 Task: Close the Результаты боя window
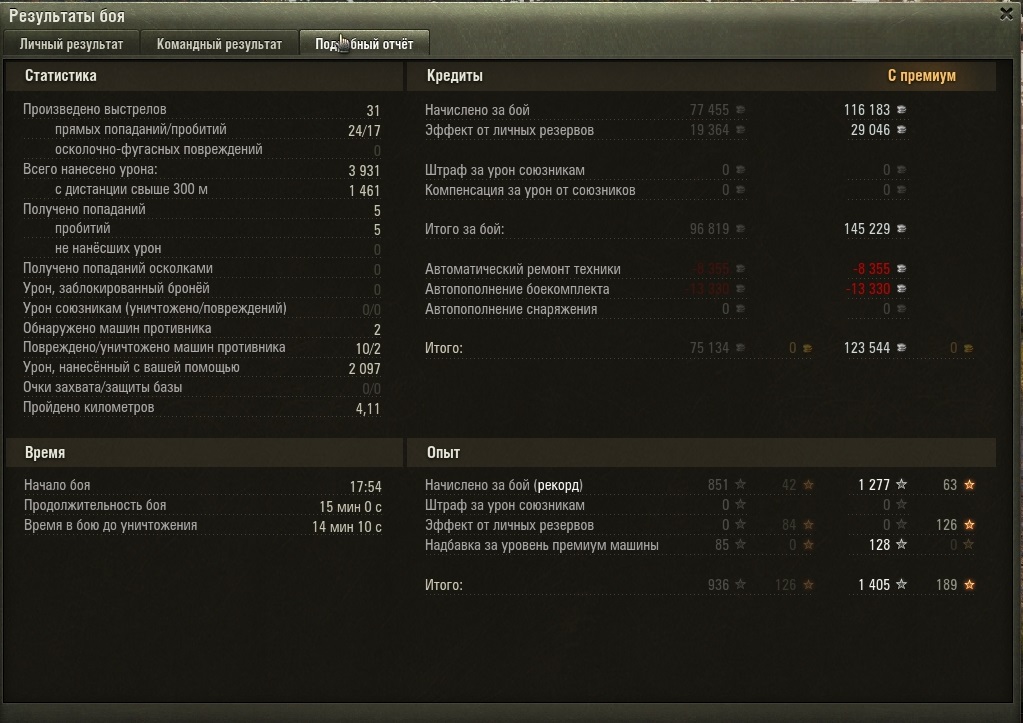tap(1007, 14)
